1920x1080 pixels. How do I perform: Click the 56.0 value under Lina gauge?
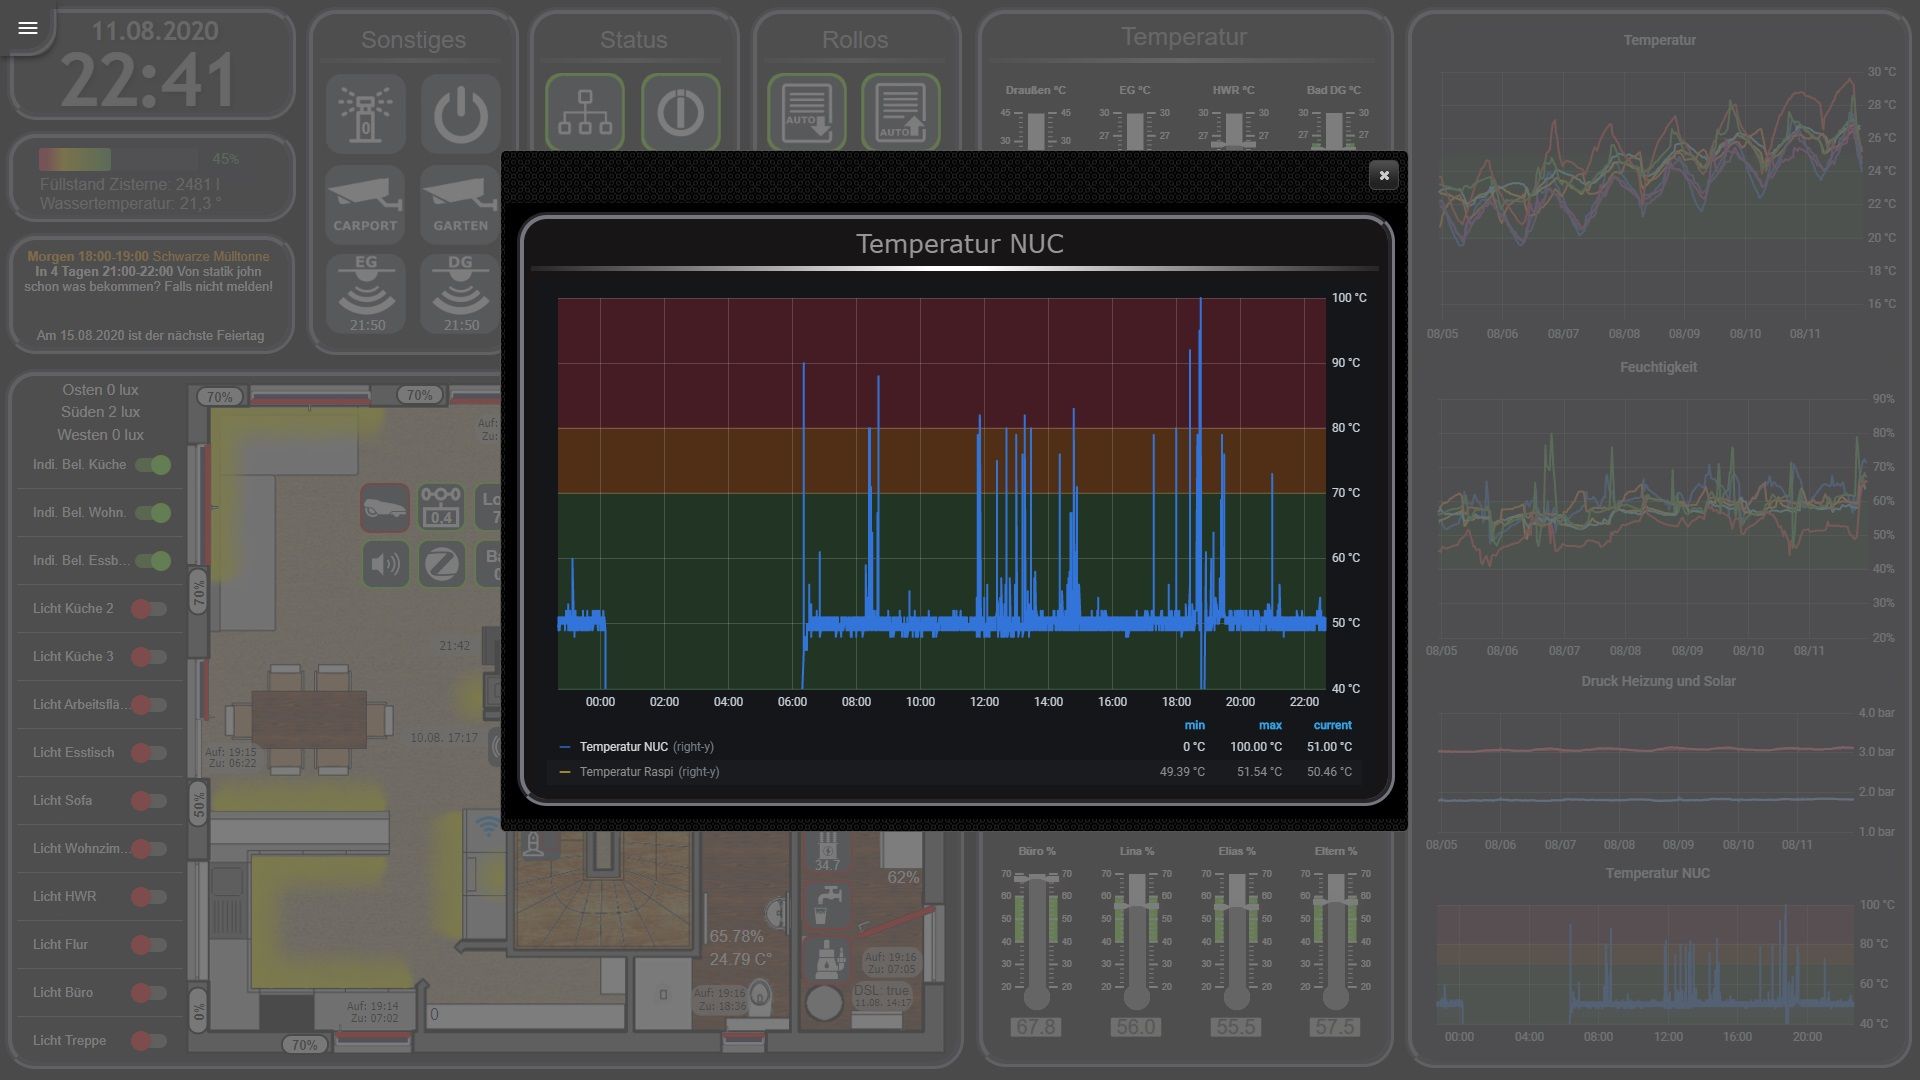tap(1136, 1027)
